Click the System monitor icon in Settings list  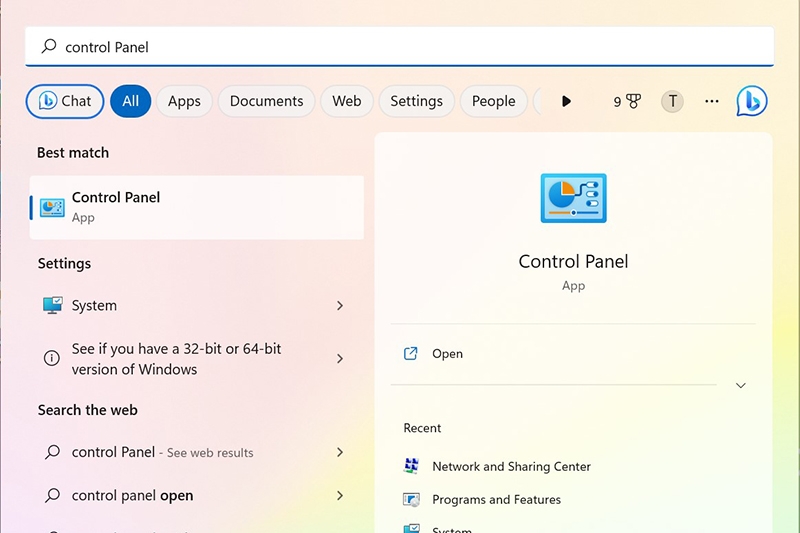click(x=52, y=306)
